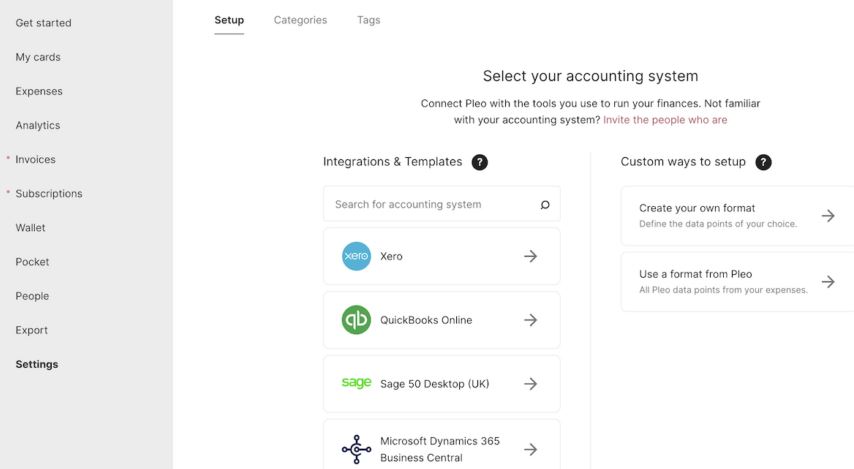Click the Select your accounting system heading
The height and width of the screenshot is (469, 854).
pos(590,76)
